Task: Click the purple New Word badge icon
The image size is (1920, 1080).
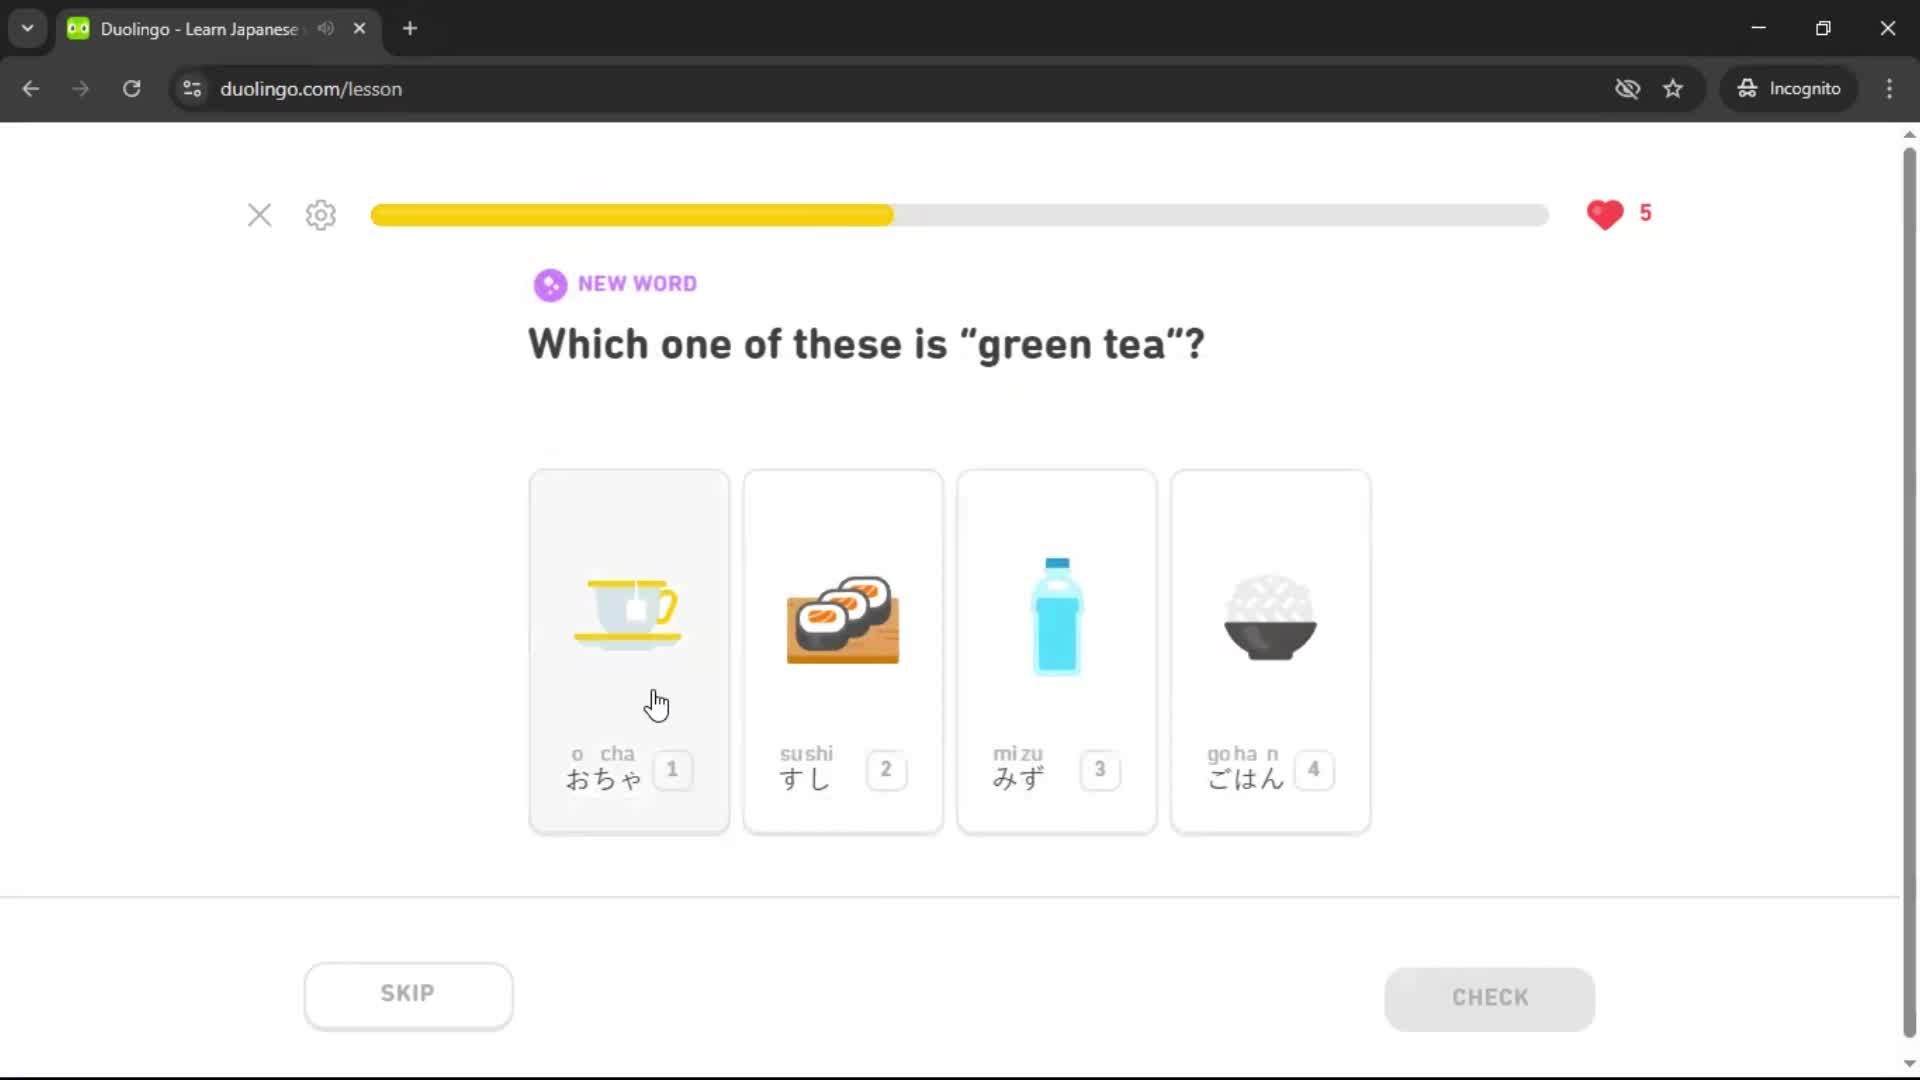Action: click(550, 285)
